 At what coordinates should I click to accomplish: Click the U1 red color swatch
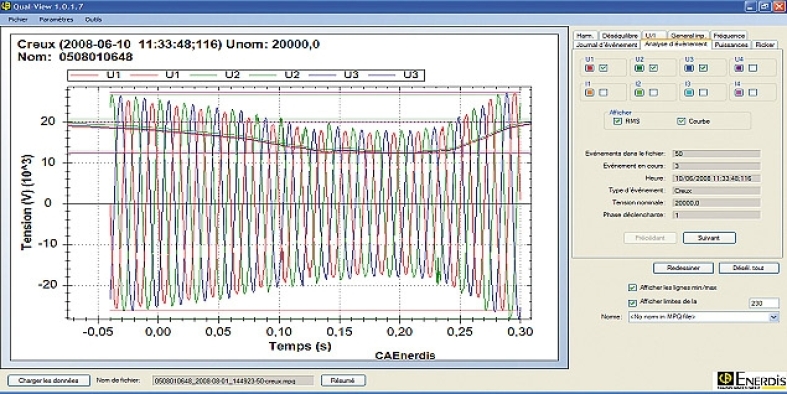click(590, 68)
